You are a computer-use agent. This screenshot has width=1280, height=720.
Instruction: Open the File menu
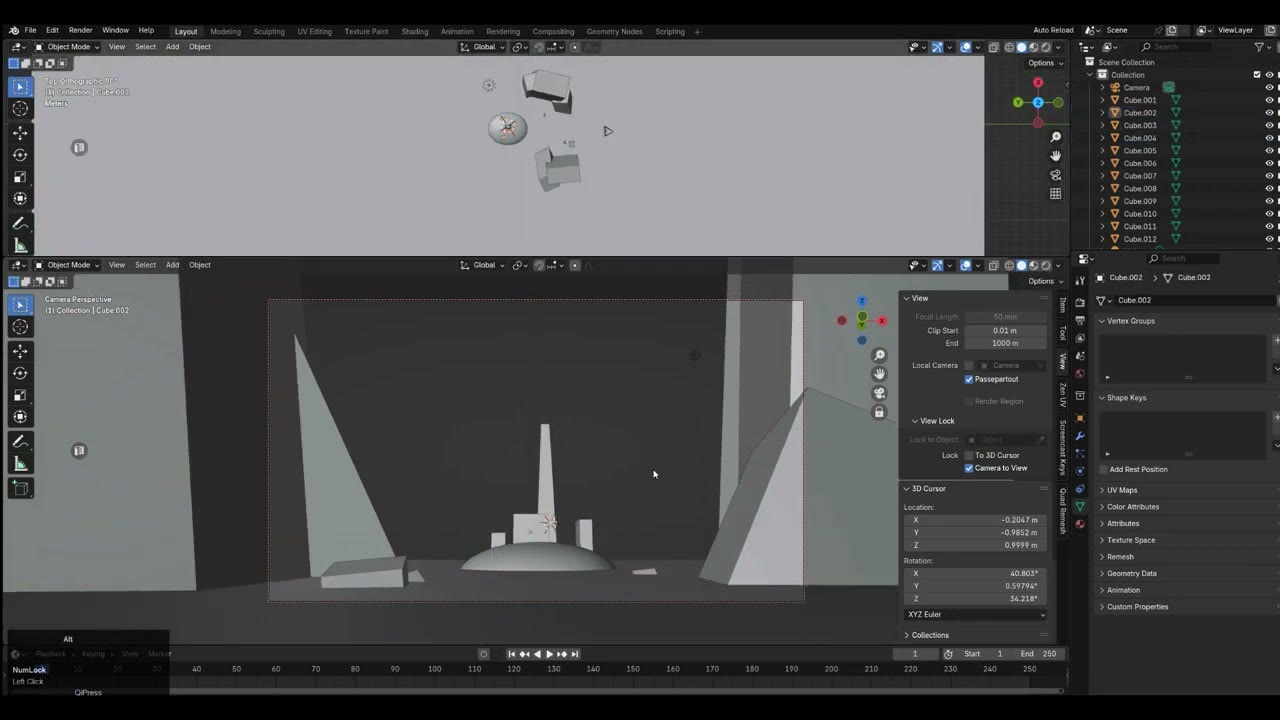[30, 31]
